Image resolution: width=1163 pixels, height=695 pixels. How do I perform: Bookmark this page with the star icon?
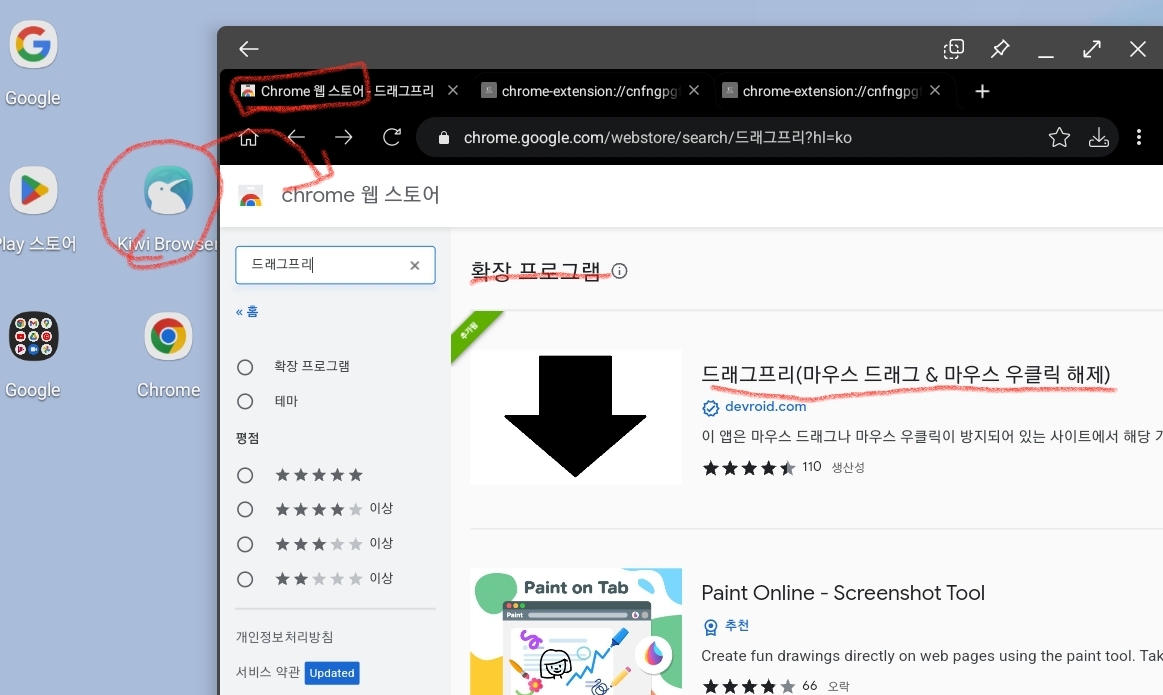1059,137
